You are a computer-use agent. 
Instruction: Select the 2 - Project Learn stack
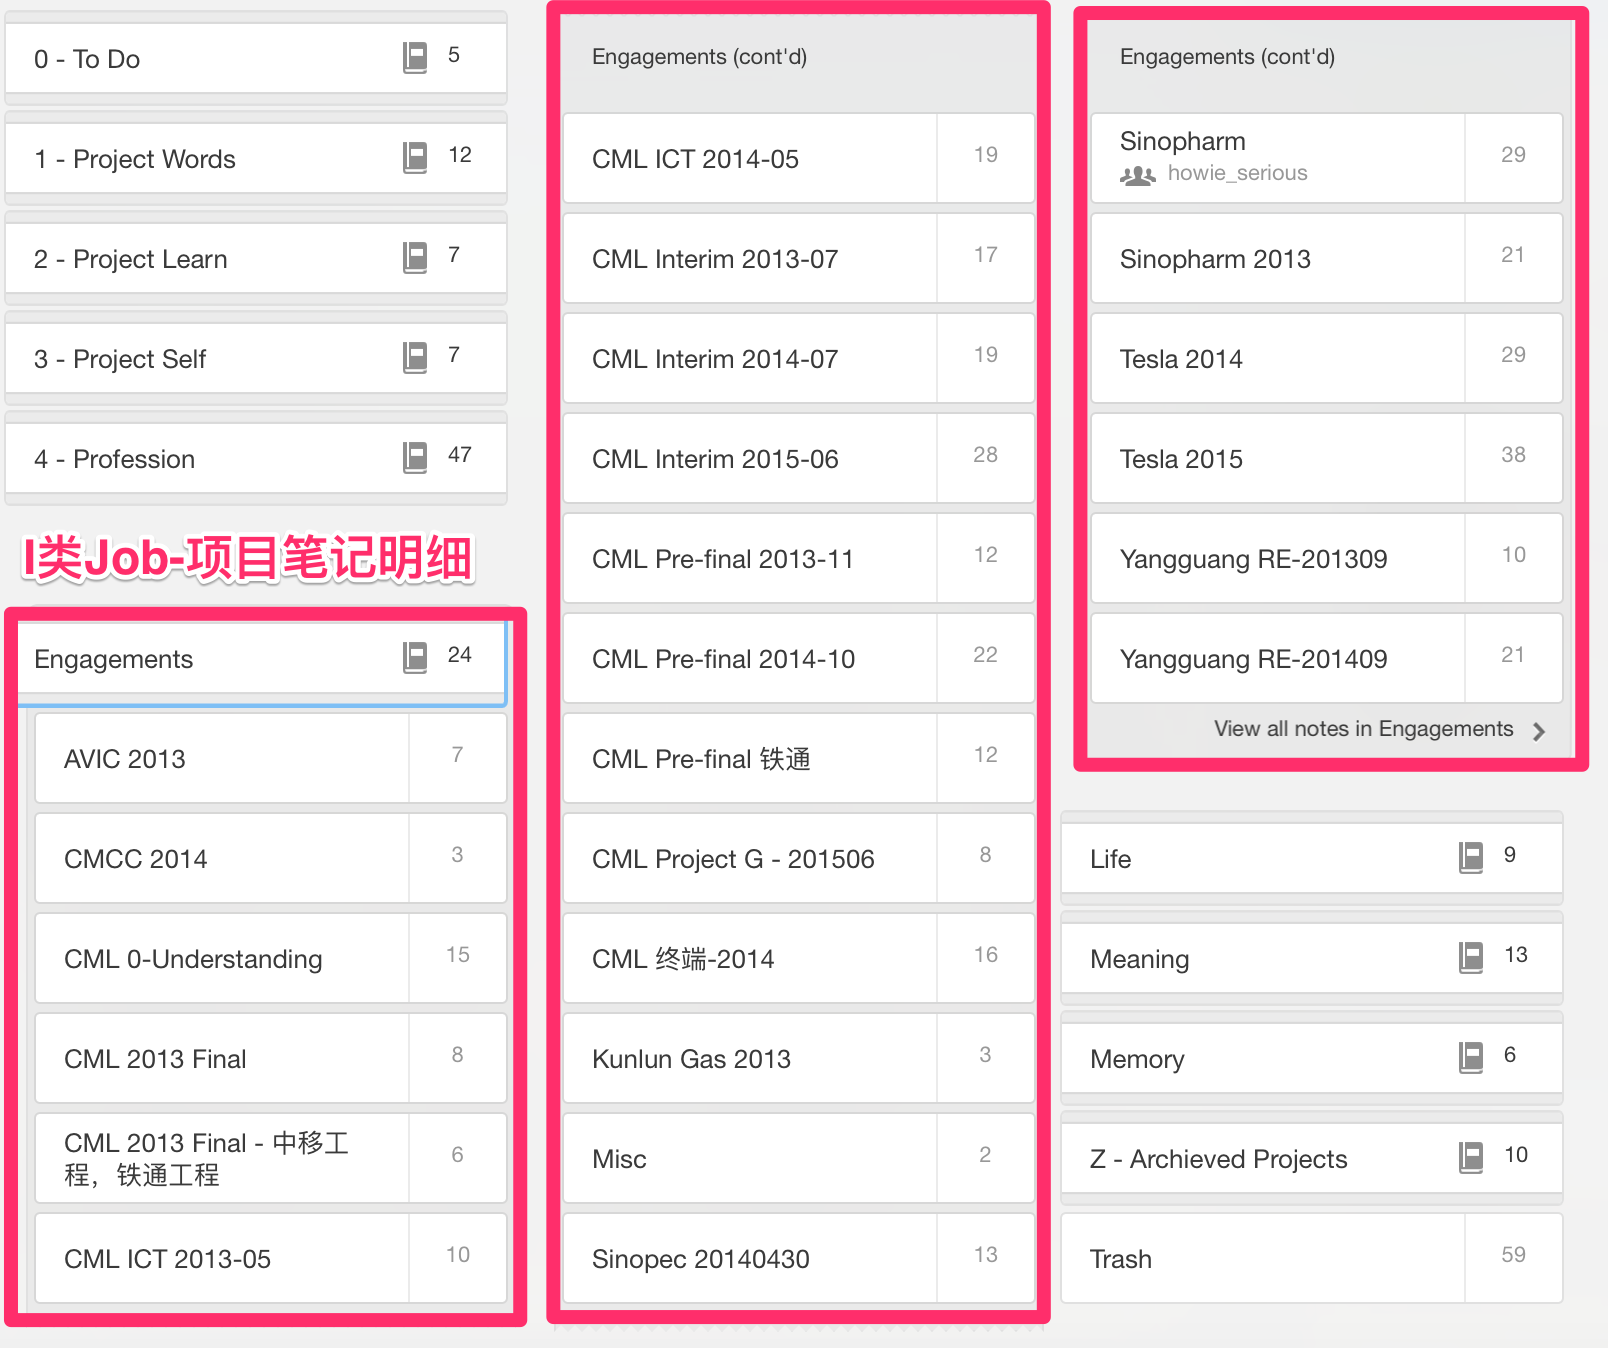(256, 258)
